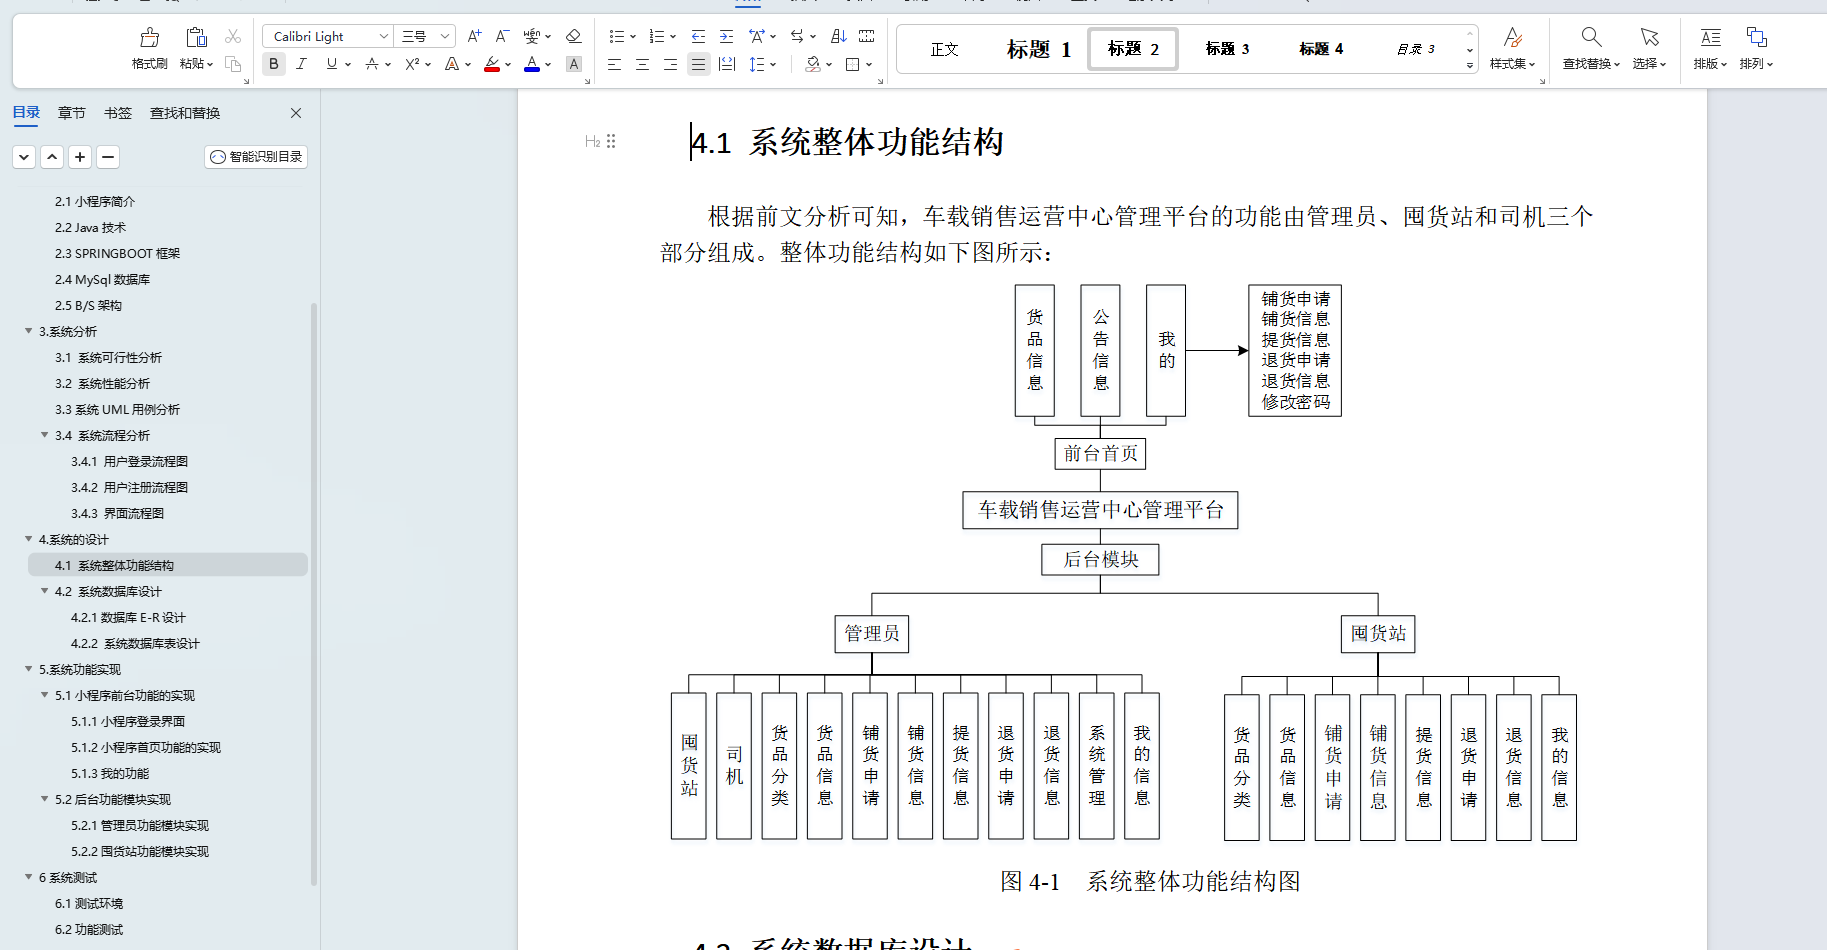Click the Paste (粘贴) clipboard icon
The width and height of the screenshot is (1827, 950).
(x=196, y=38)
